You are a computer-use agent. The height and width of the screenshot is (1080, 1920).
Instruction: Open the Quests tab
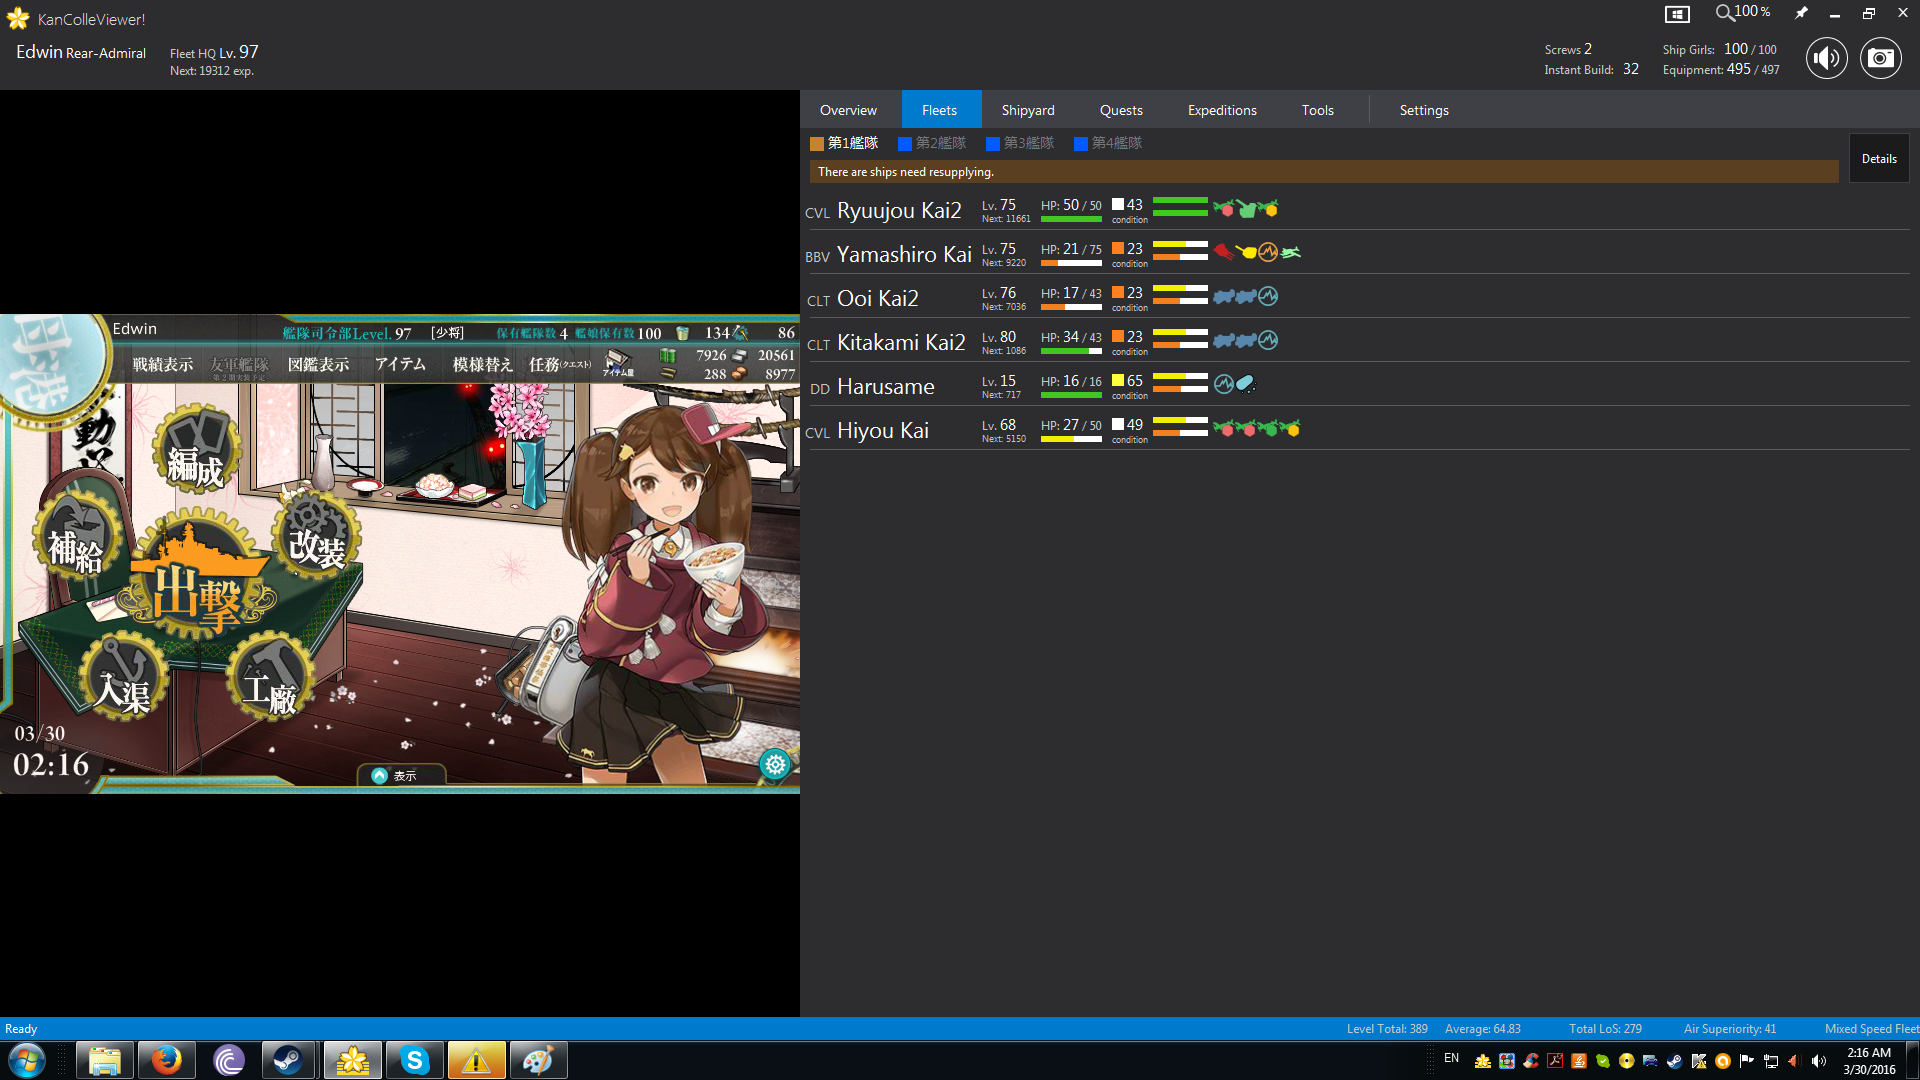tap(1121, 110)
